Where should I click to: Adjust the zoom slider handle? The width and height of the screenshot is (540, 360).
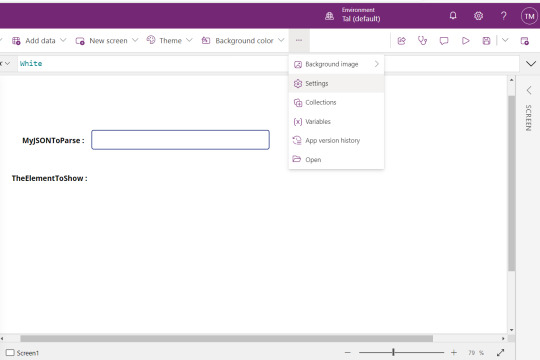click(393, 352)
